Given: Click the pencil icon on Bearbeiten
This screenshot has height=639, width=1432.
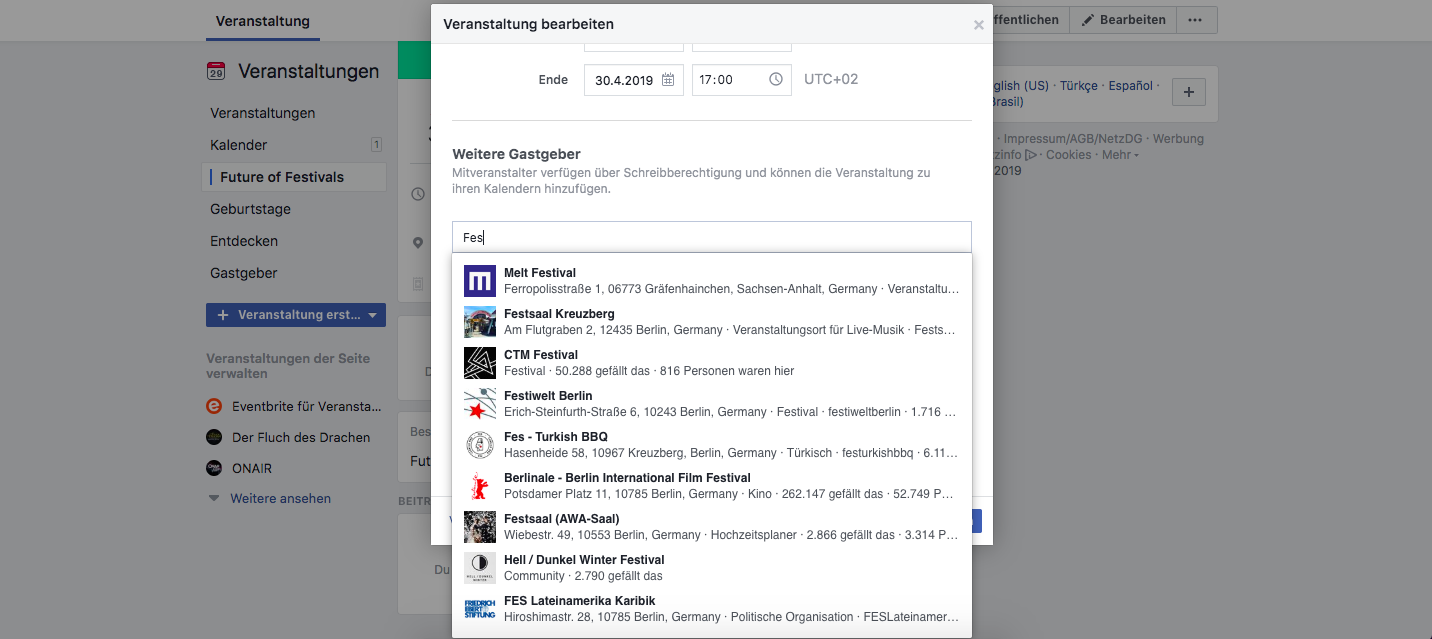Looking at the screenshot, I should point(1088,20).
